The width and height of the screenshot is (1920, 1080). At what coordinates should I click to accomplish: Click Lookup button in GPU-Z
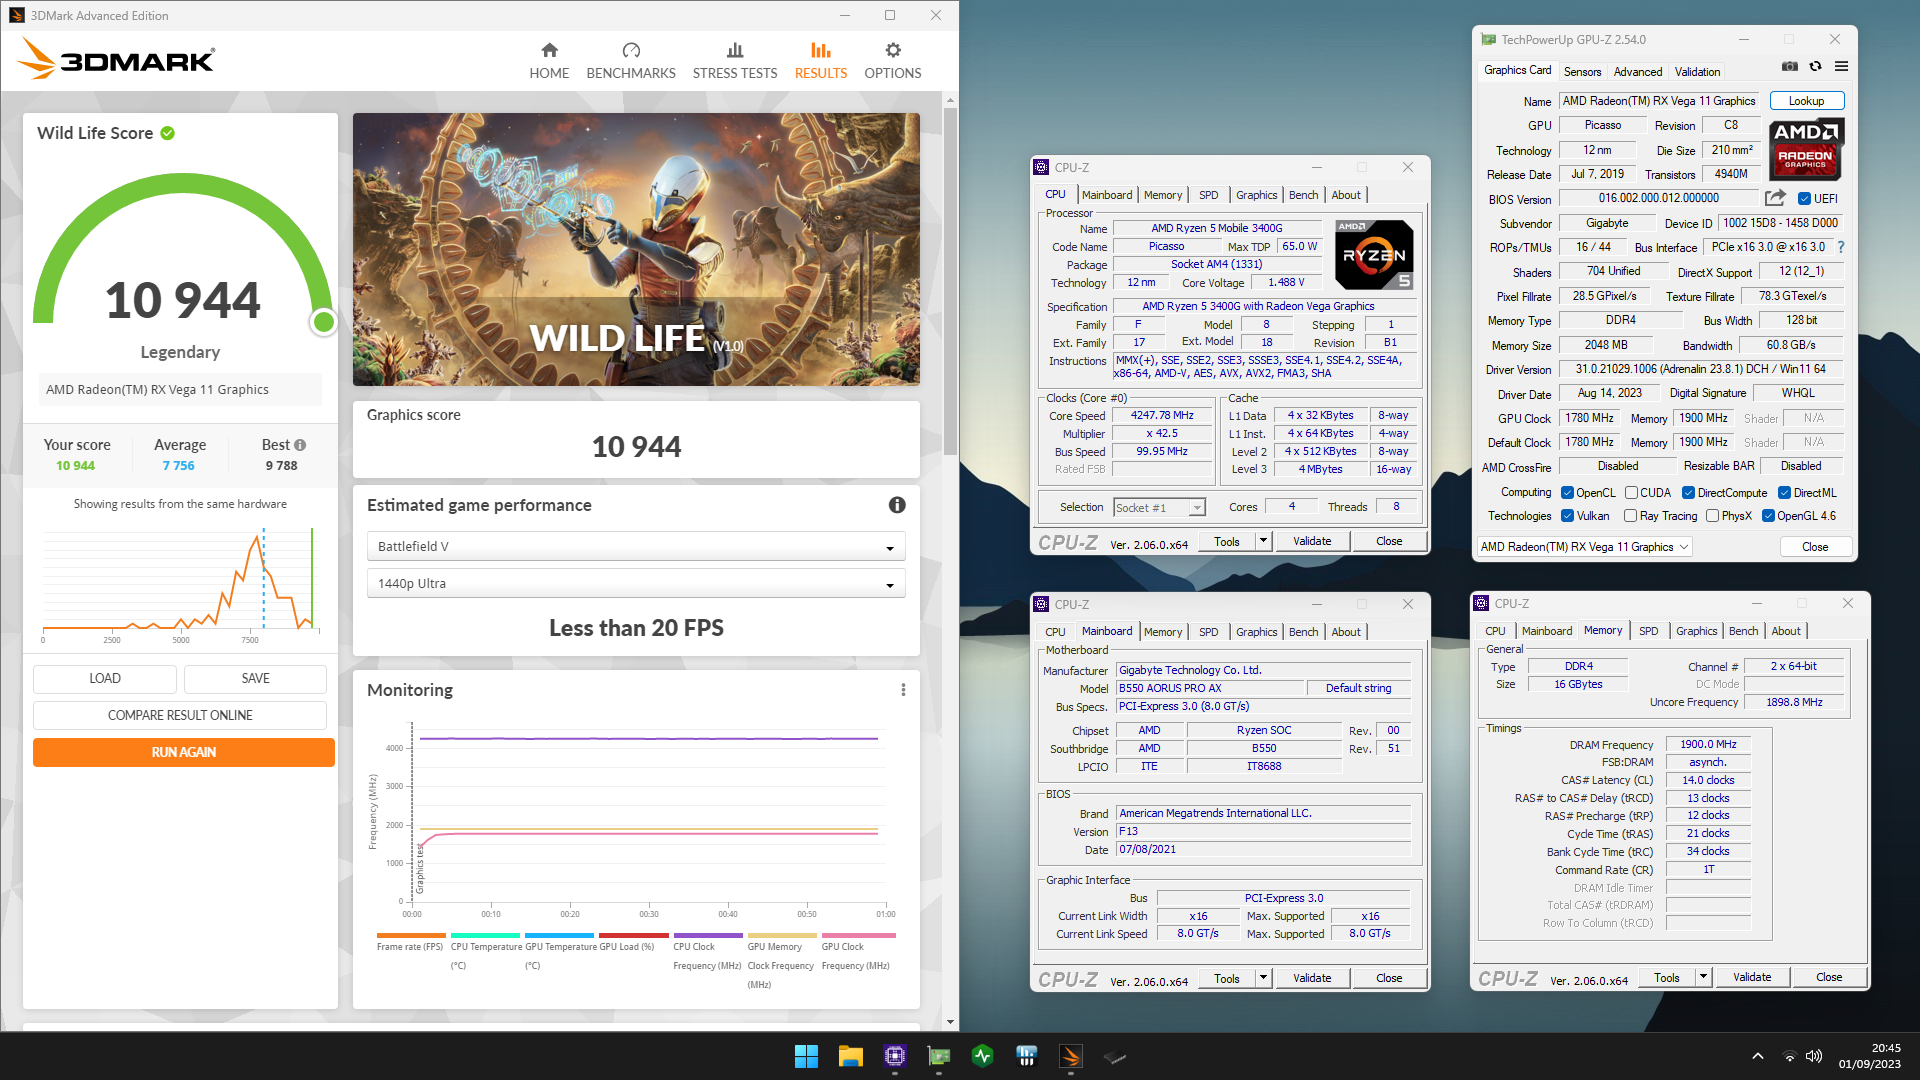[1806, 101]
